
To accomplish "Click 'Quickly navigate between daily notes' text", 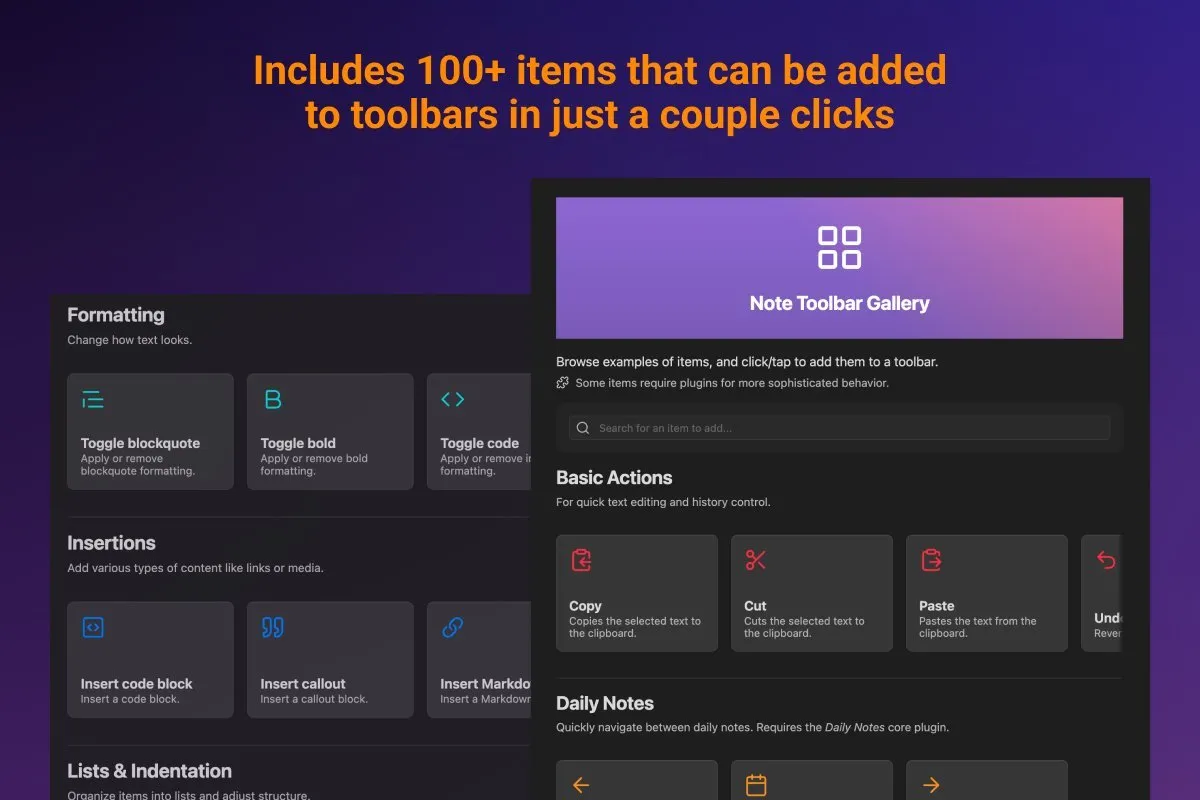I will pos(752,728).
